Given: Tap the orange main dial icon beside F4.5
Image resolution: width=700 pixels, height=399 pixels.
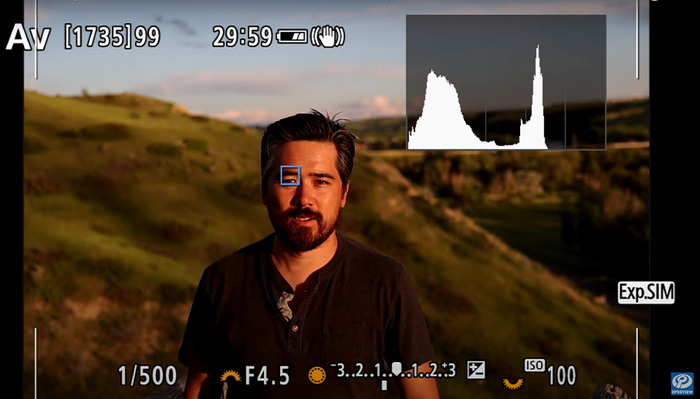Looking at the screenshot, I should pos(230,376).
